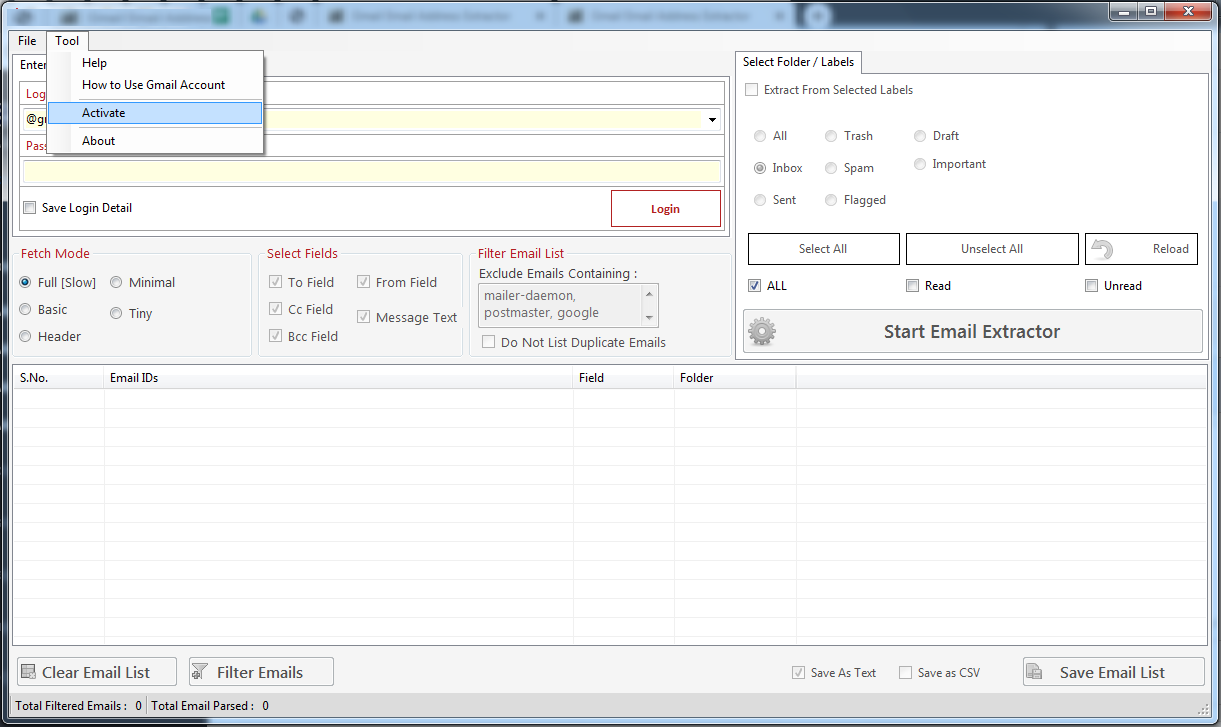The height and width of the screenshot is (727, 1221).
Task: Click exclude list scrollbar down arrow
Action: tap(651, 318)
